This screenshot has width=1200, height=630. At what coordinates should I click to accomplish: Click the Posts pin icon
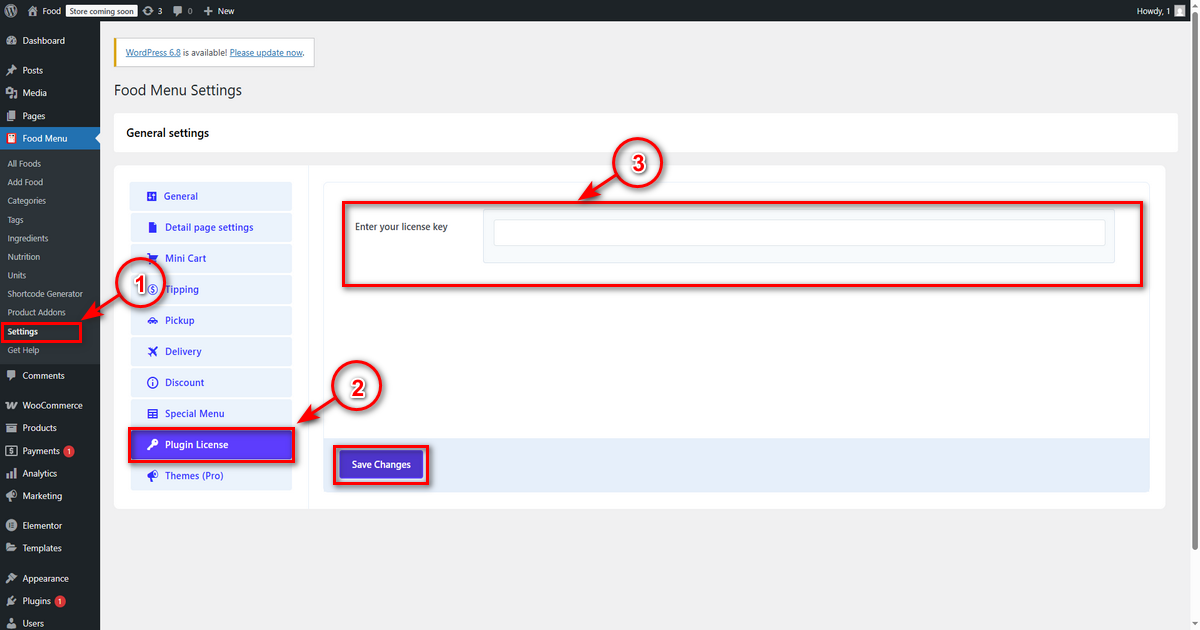click(11, 71)
